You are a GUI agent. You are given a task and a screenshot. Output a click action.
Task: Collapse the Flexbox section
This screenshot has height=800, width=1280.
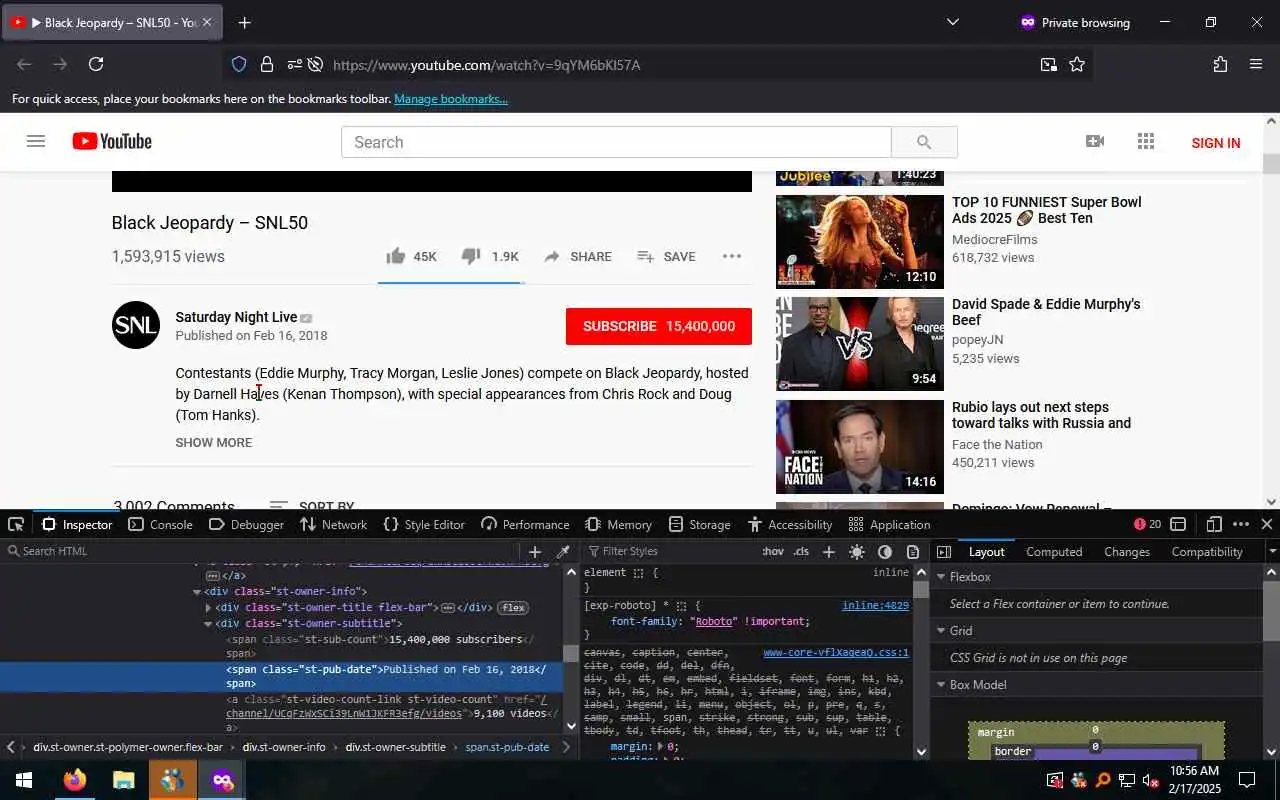pos(940,577)
